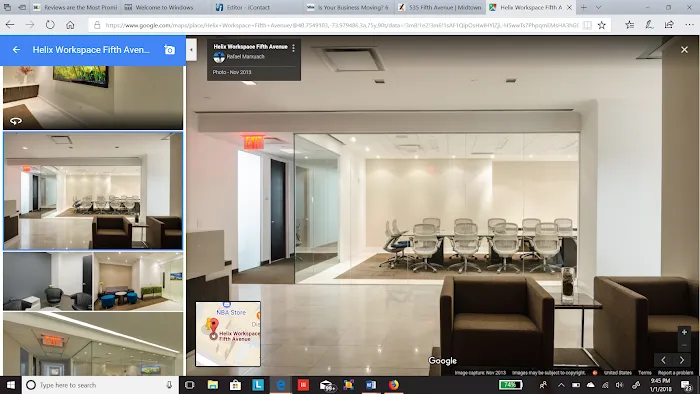Screen dimensions: 700x394
Task: Click Report a problem link
Action: (675, 373)
